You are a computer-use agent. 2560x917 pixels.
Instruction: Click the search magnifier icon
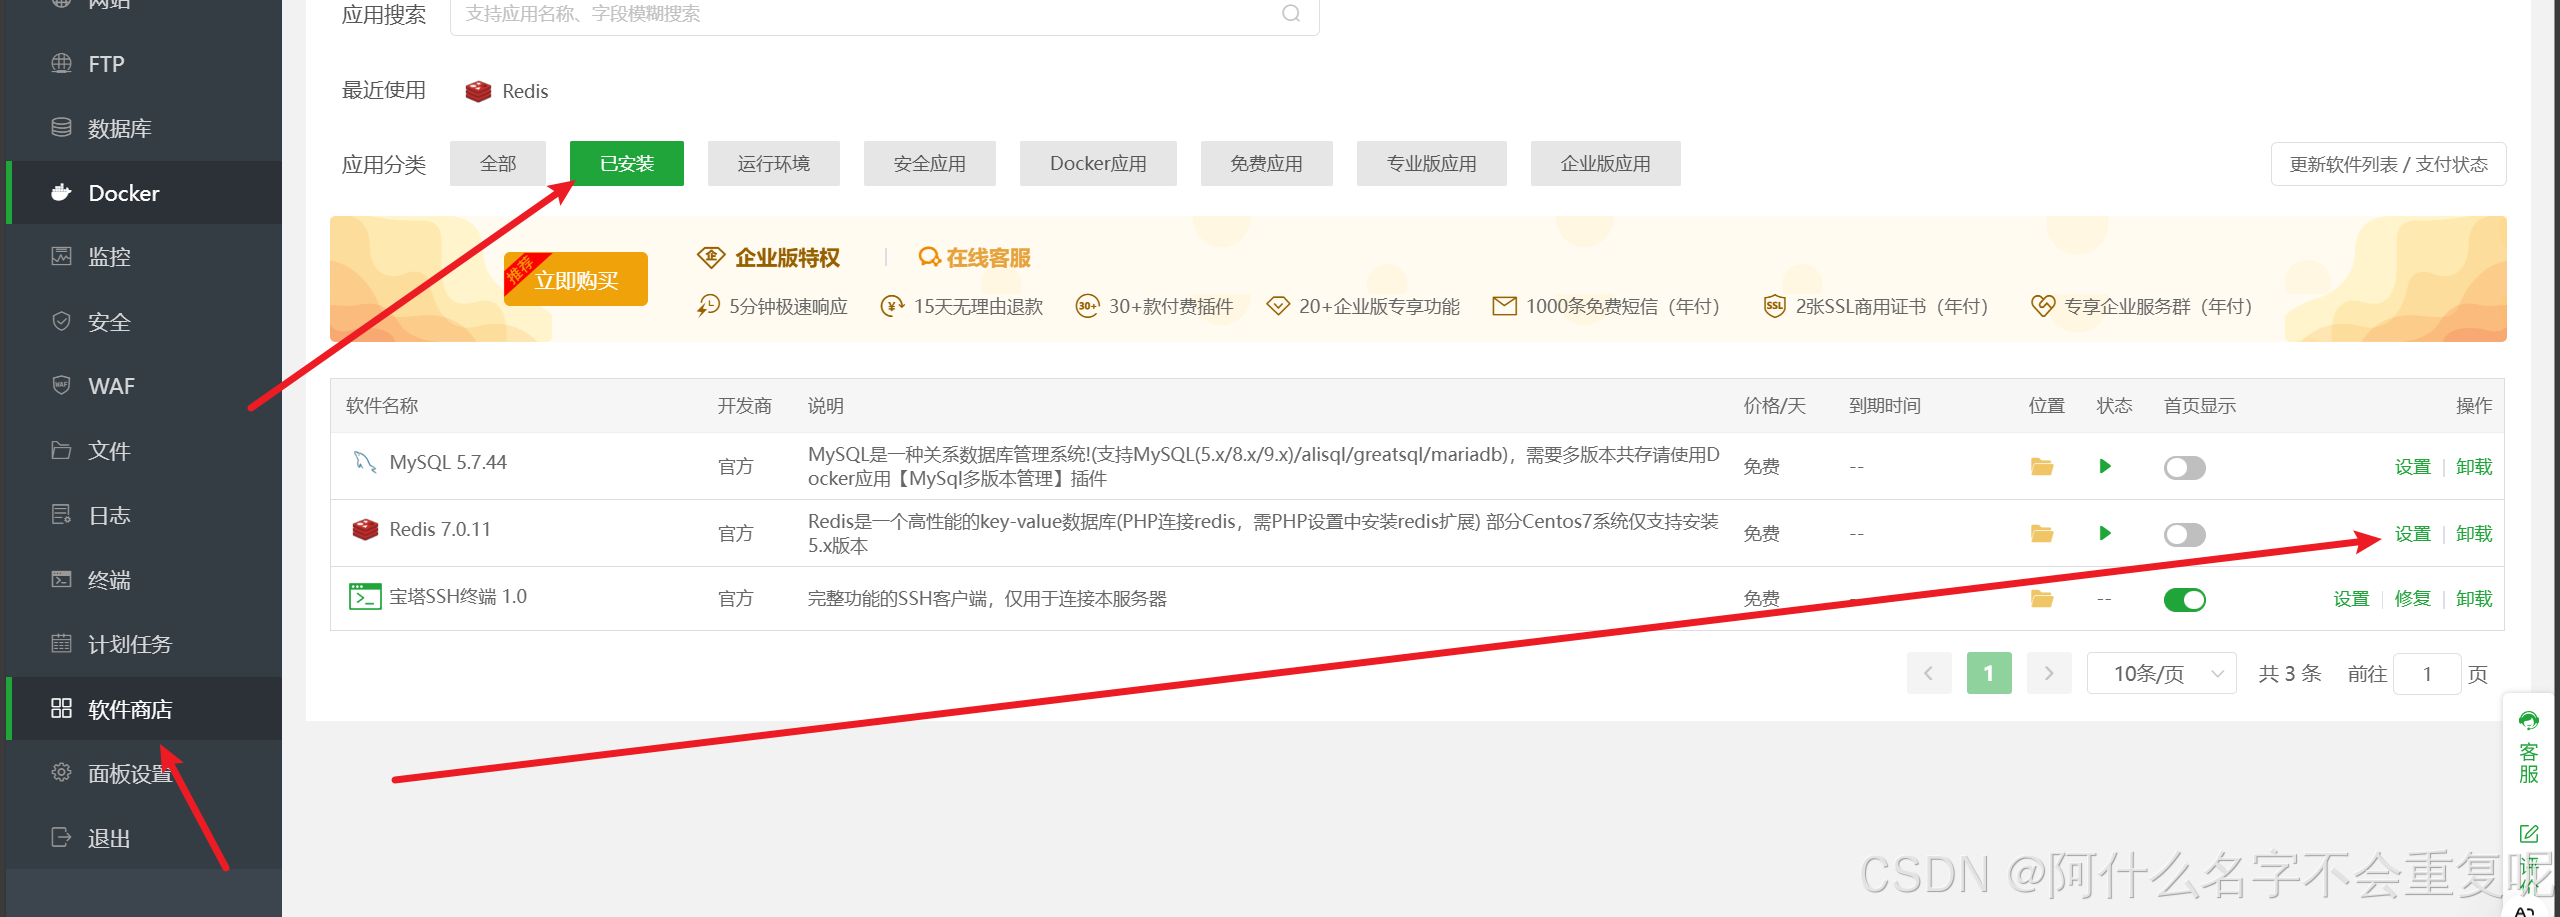click(x=1291, y=13)
